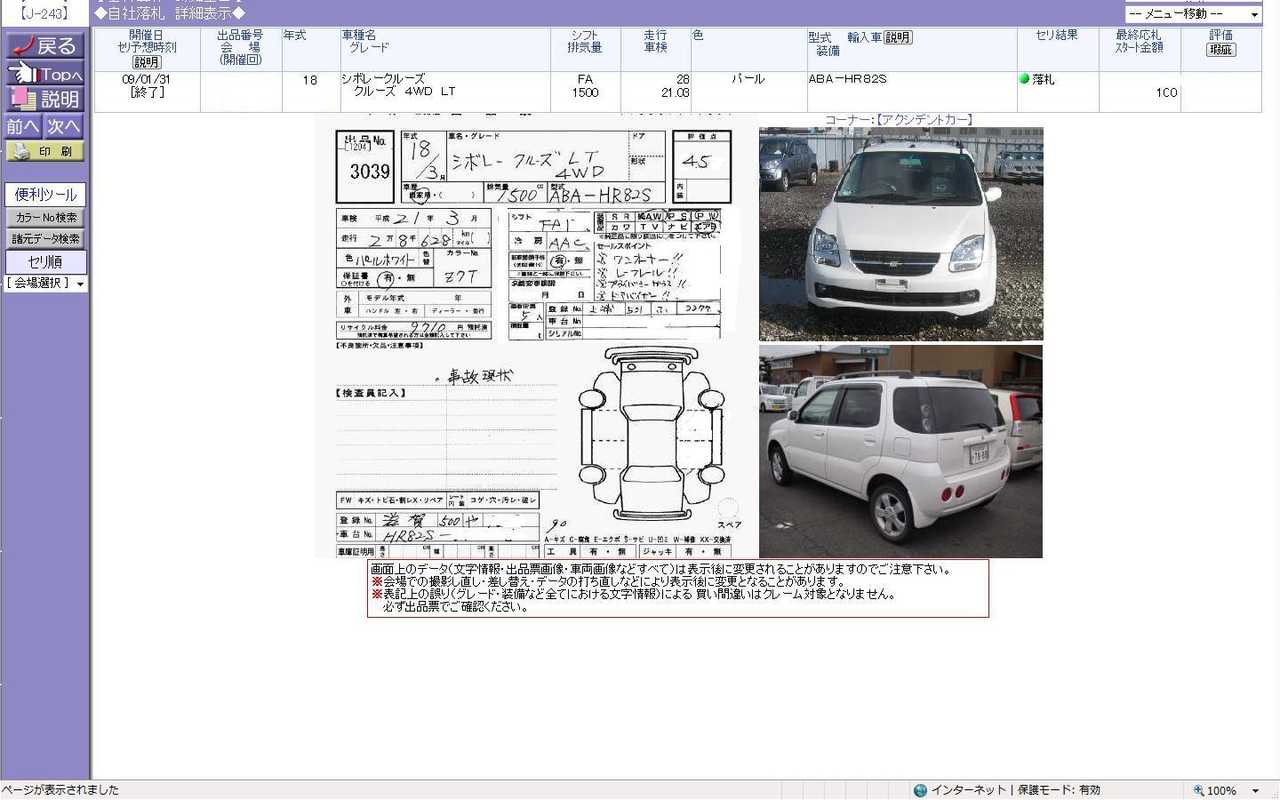The image size is (1280, 800).
Task: Click 説明 under the 開催日 column header
Action: point(147,62)
